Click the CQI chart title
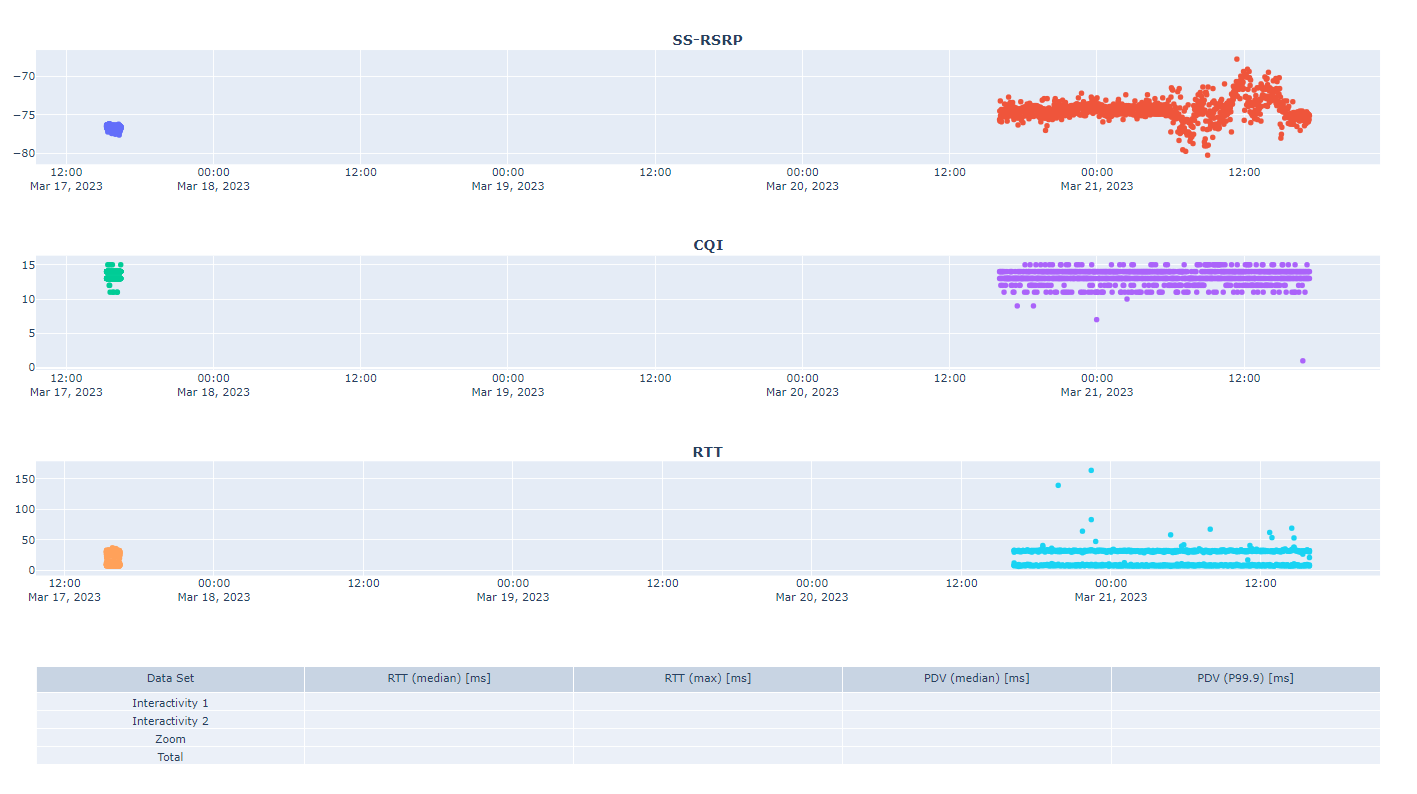Viewport: 1417px width, 794px height. [708, 245]
